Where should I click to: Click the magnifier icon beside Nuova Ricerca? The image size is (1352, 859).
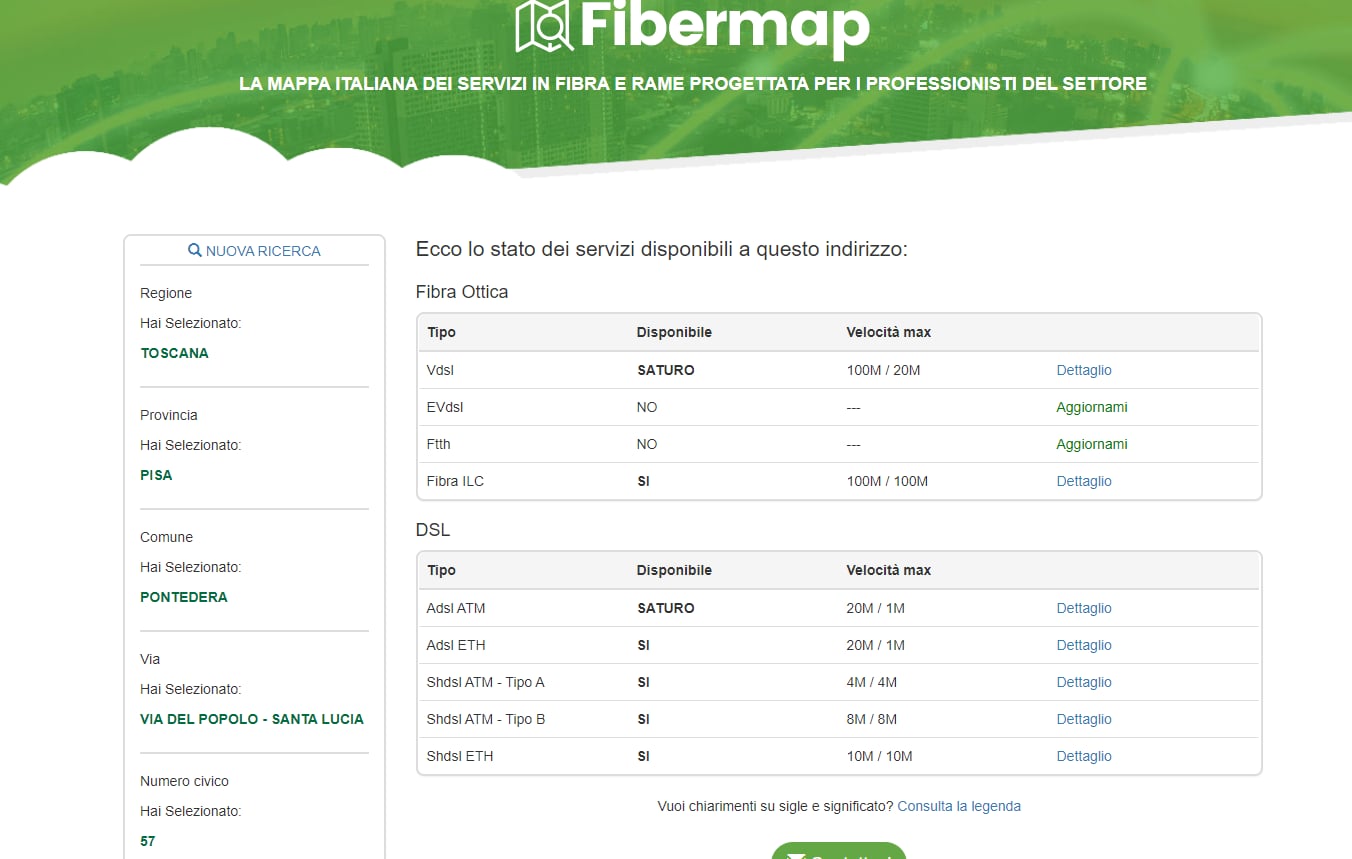coord(195,251)
